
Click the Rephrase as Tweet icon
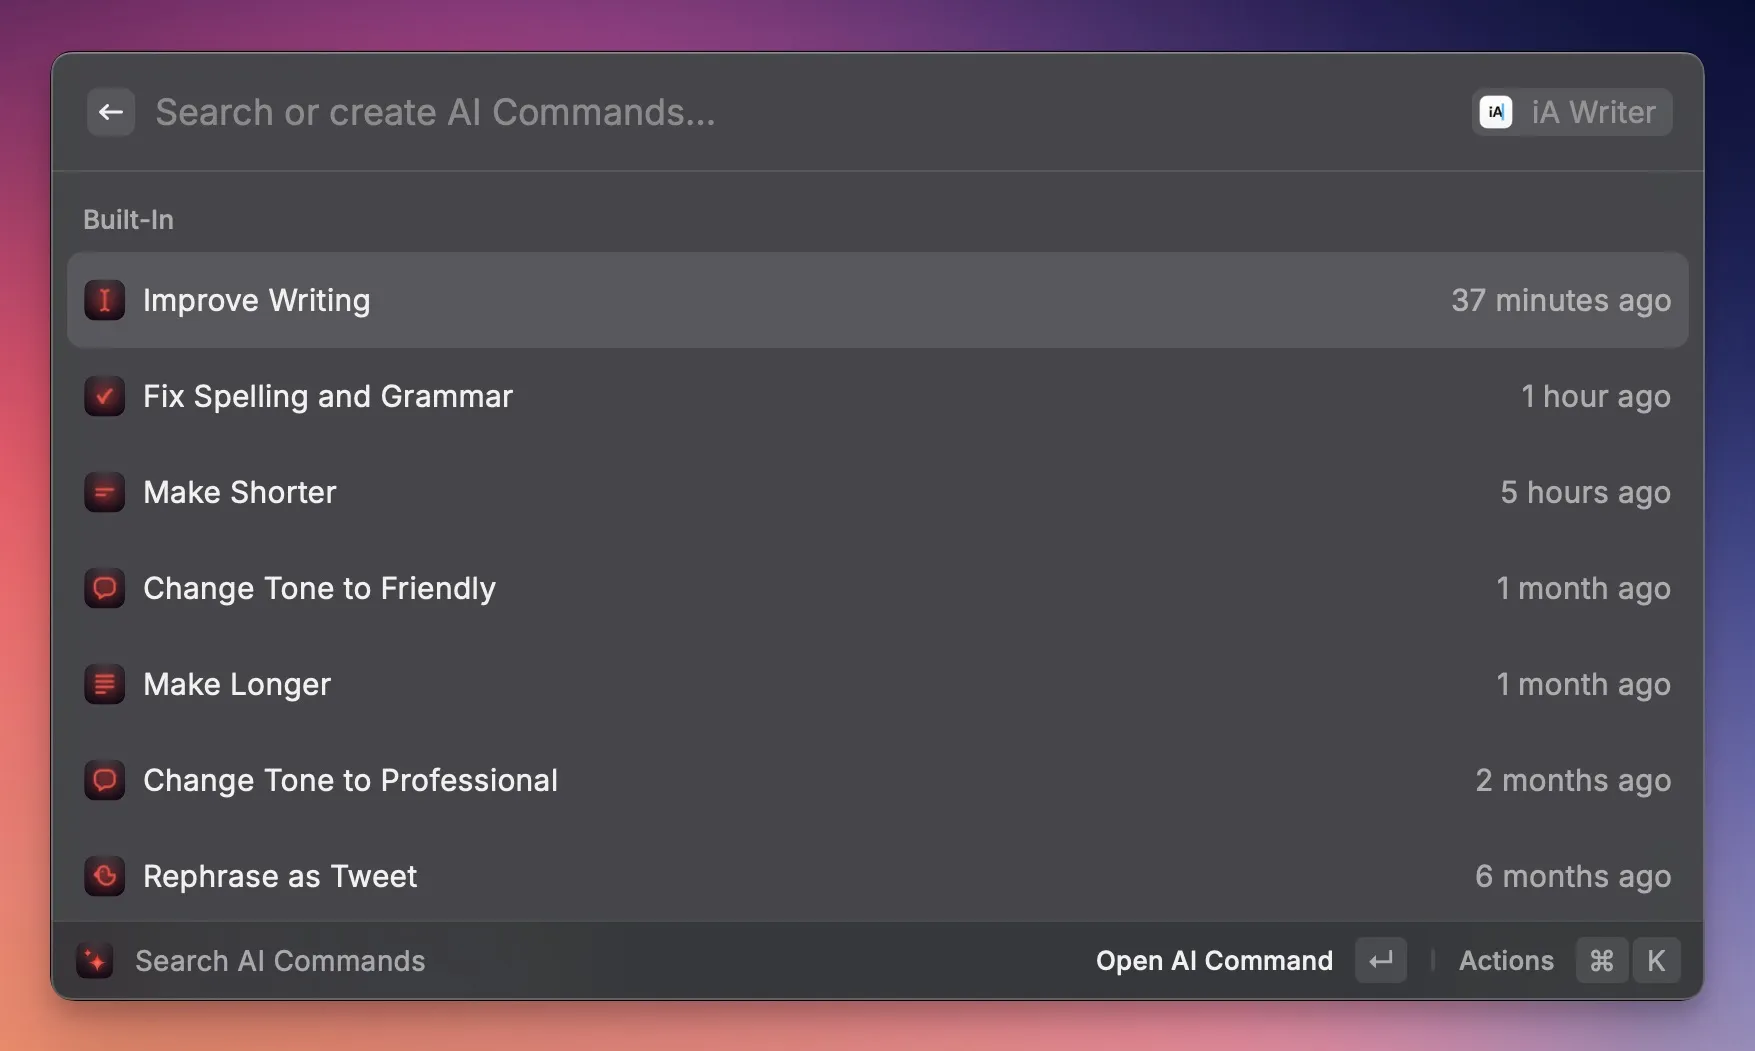(x=104, y=876)
